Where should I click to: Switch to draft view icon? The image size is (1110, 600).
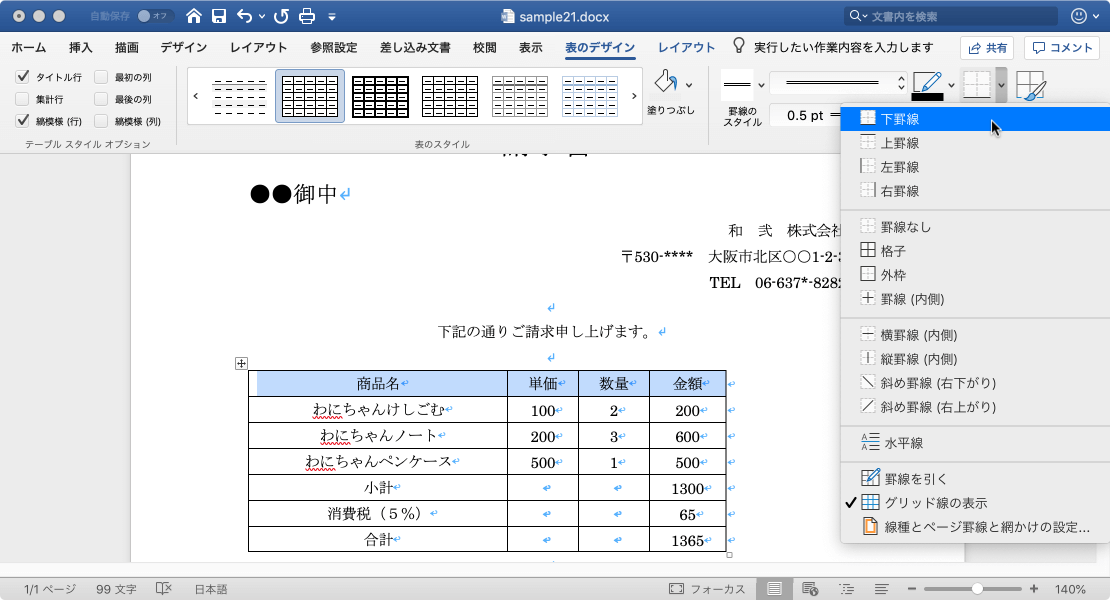pos(881,589)
